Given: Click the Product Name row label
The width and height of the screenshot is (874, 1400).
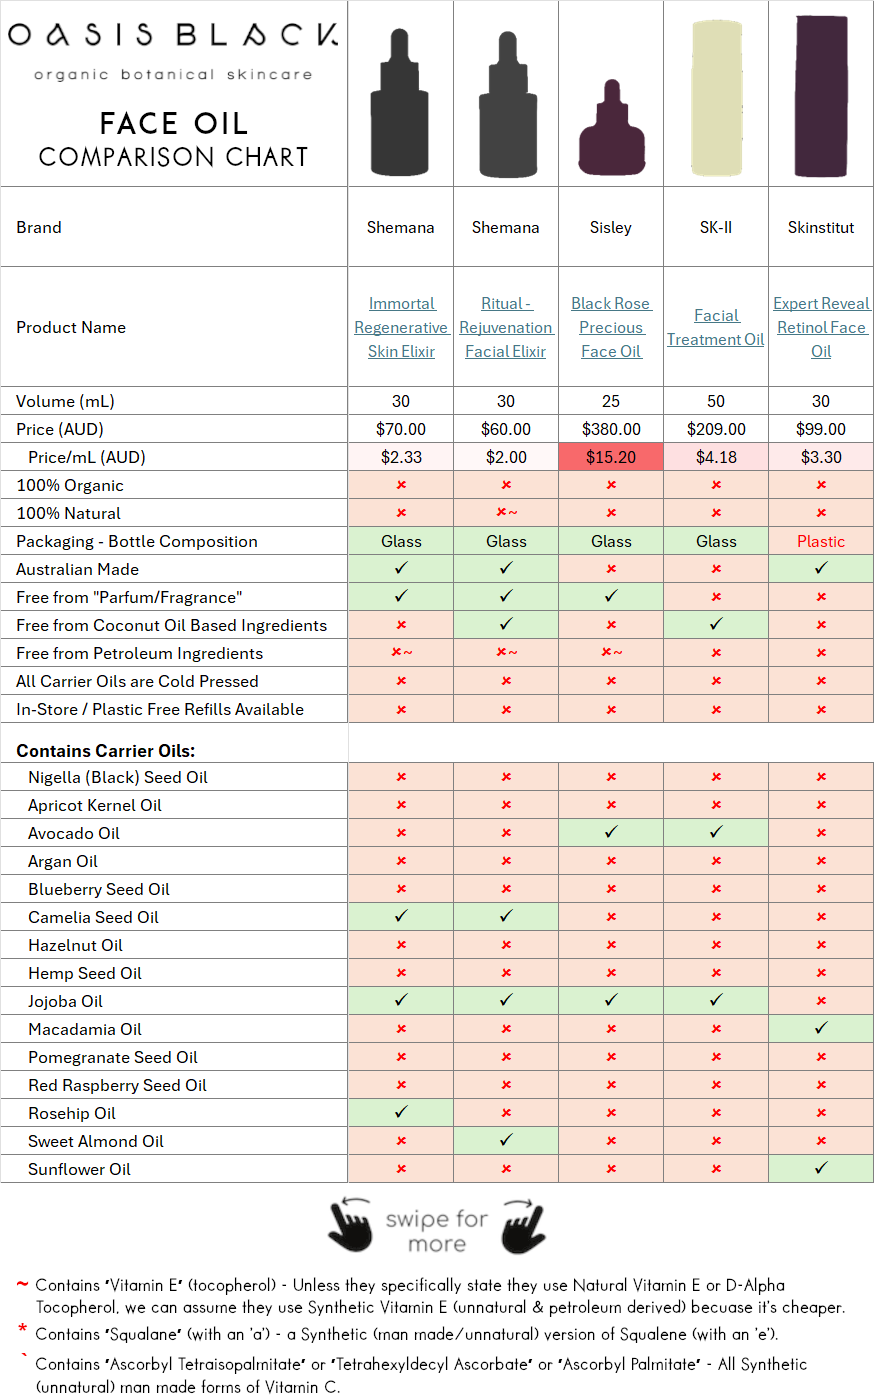Looking at the screenshot, I should pos(71,327).
